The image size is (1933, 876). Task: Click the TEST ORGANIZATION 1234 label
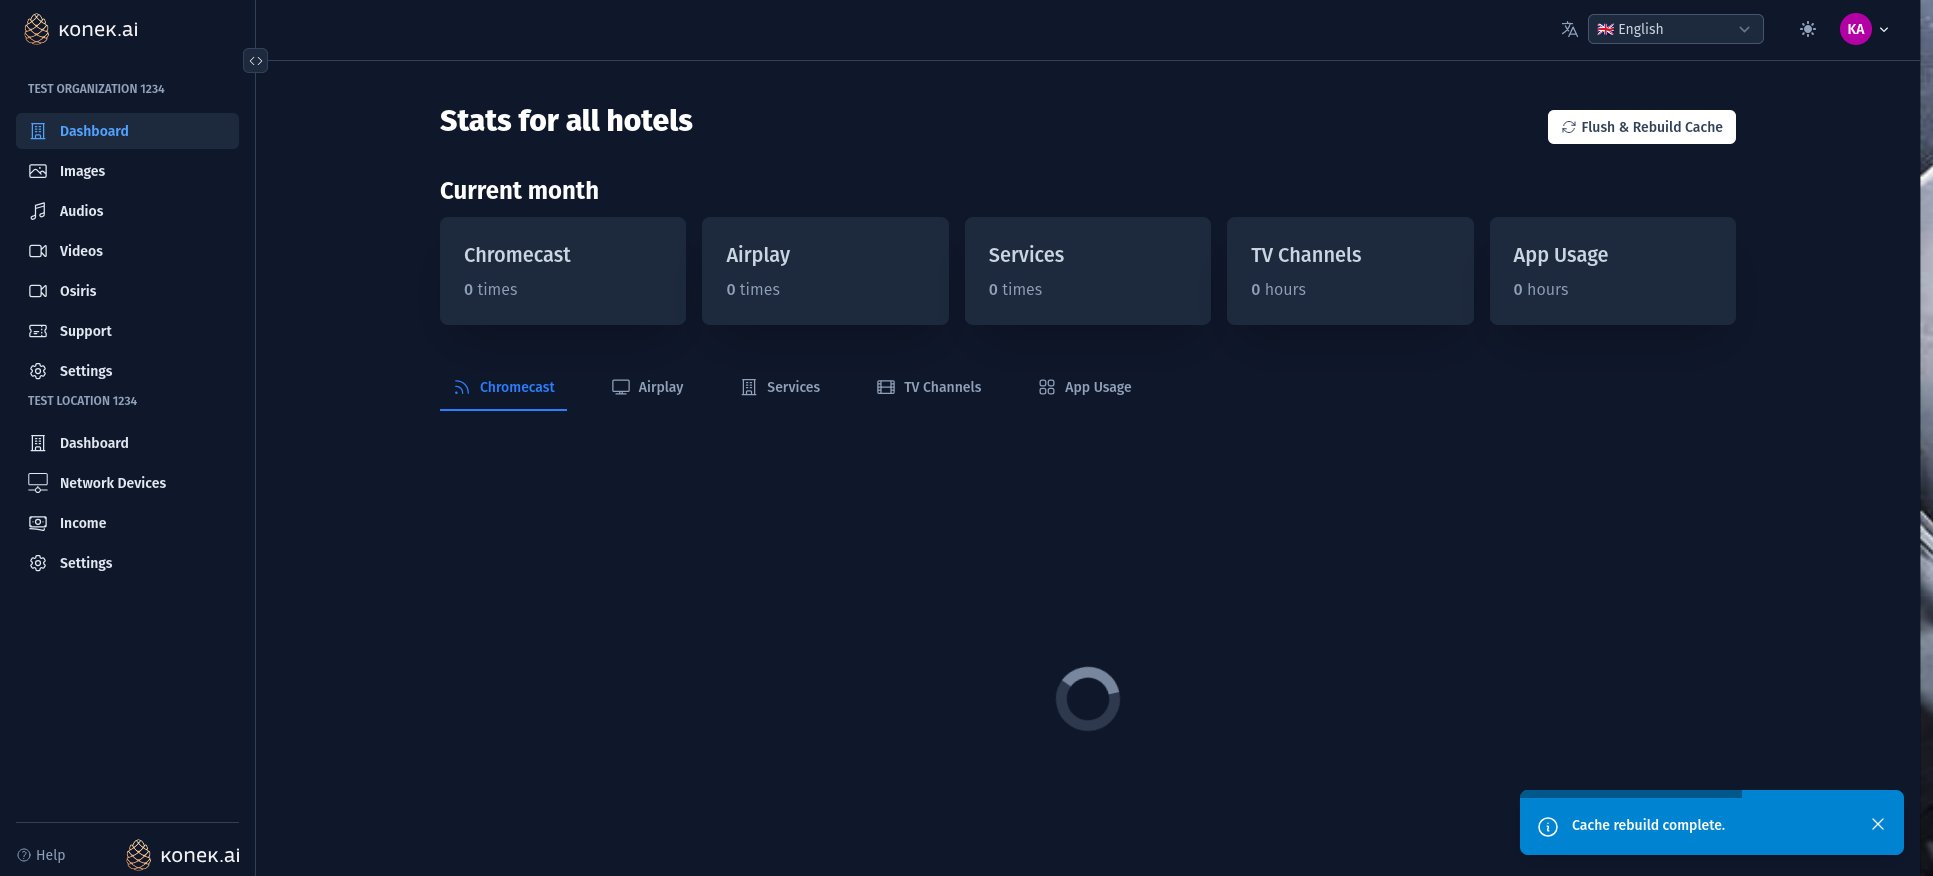(96, 89)
